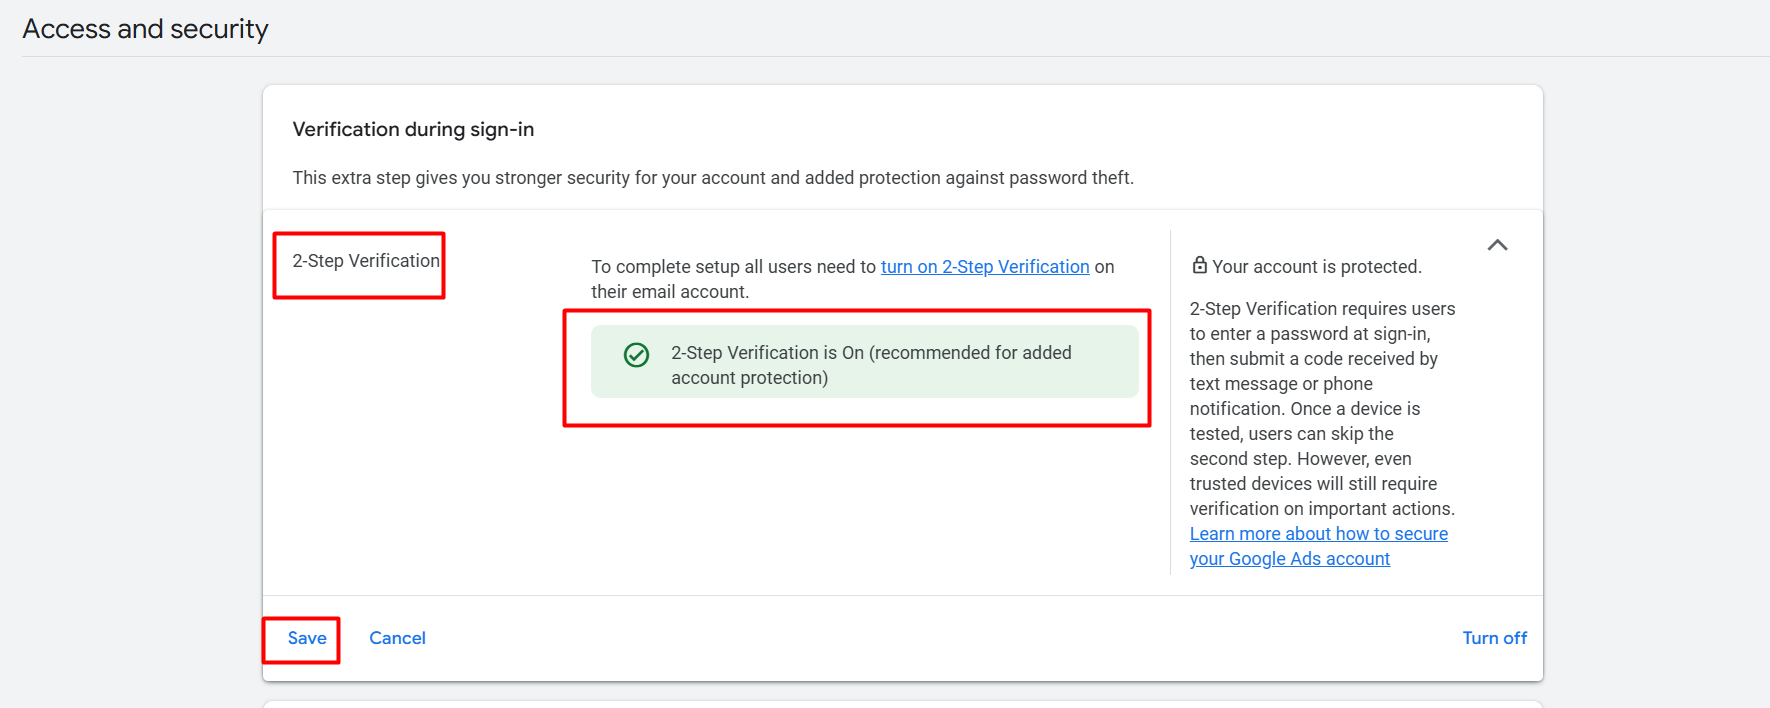Image resolution: width=1770 pixels, height=708 pixels.
Task: Cancel the verification changes
Action: coord(397,638)
